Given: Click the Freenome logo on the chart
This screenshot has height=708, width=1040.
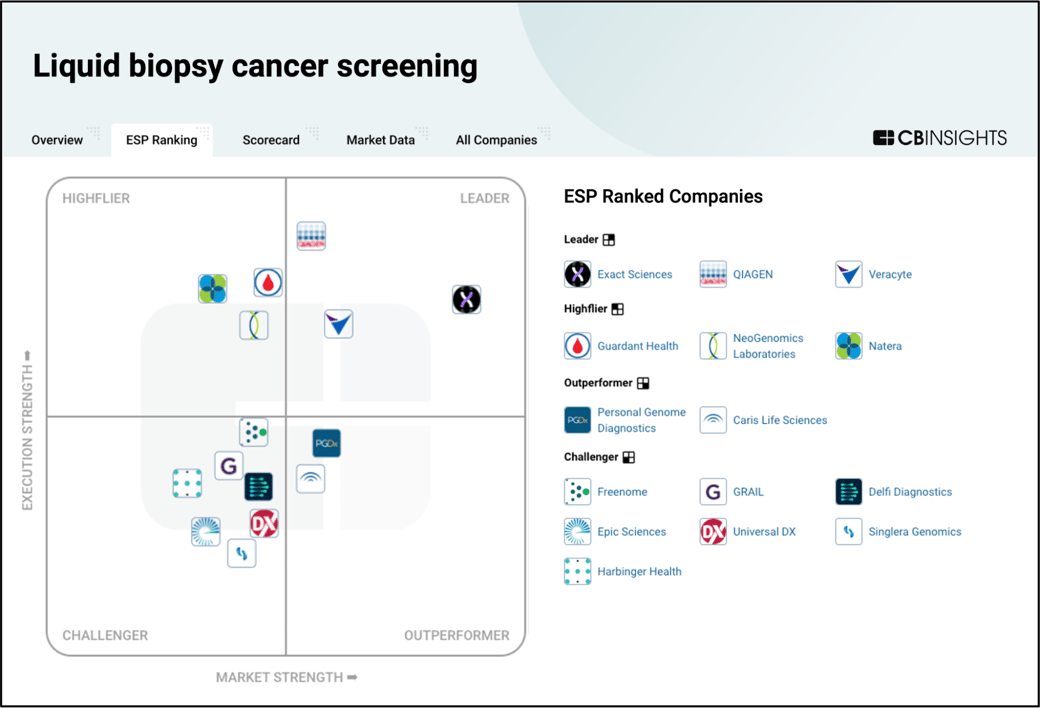Looking at the screenshot, I should [253, 432].
